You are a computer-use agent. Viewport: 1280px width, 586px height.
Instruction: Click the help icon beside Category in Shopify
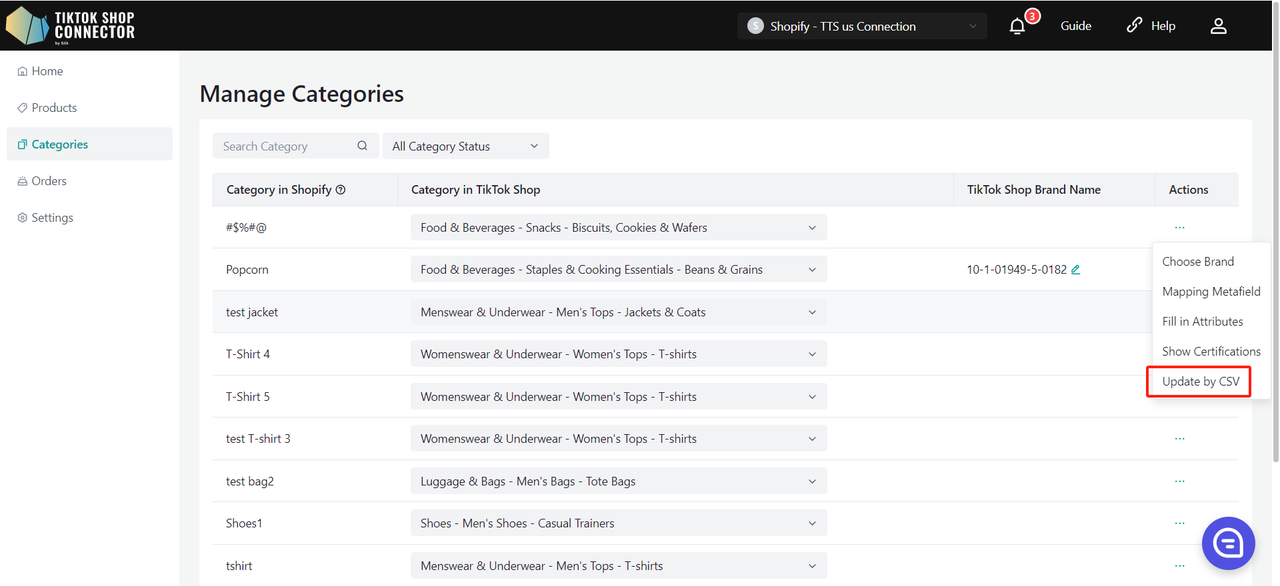(x=341, y=190)
